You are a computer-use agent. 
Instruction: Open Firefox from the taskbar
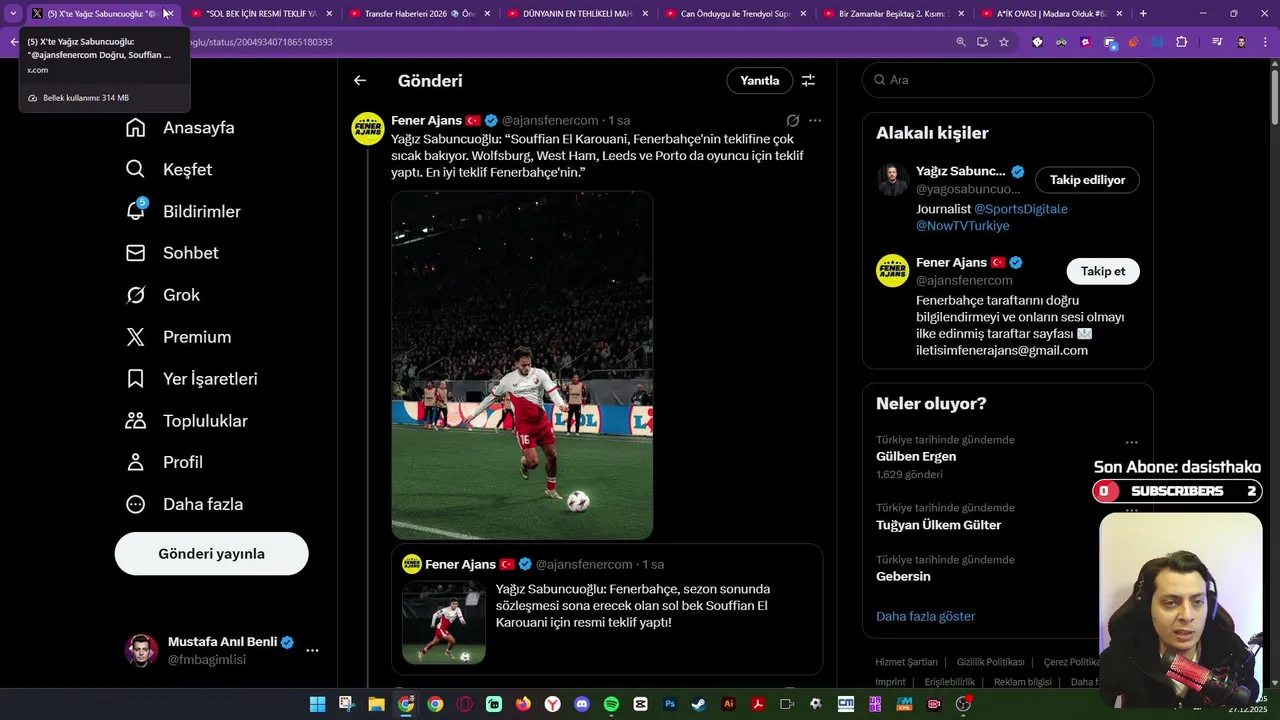click(x=523, y=704)
